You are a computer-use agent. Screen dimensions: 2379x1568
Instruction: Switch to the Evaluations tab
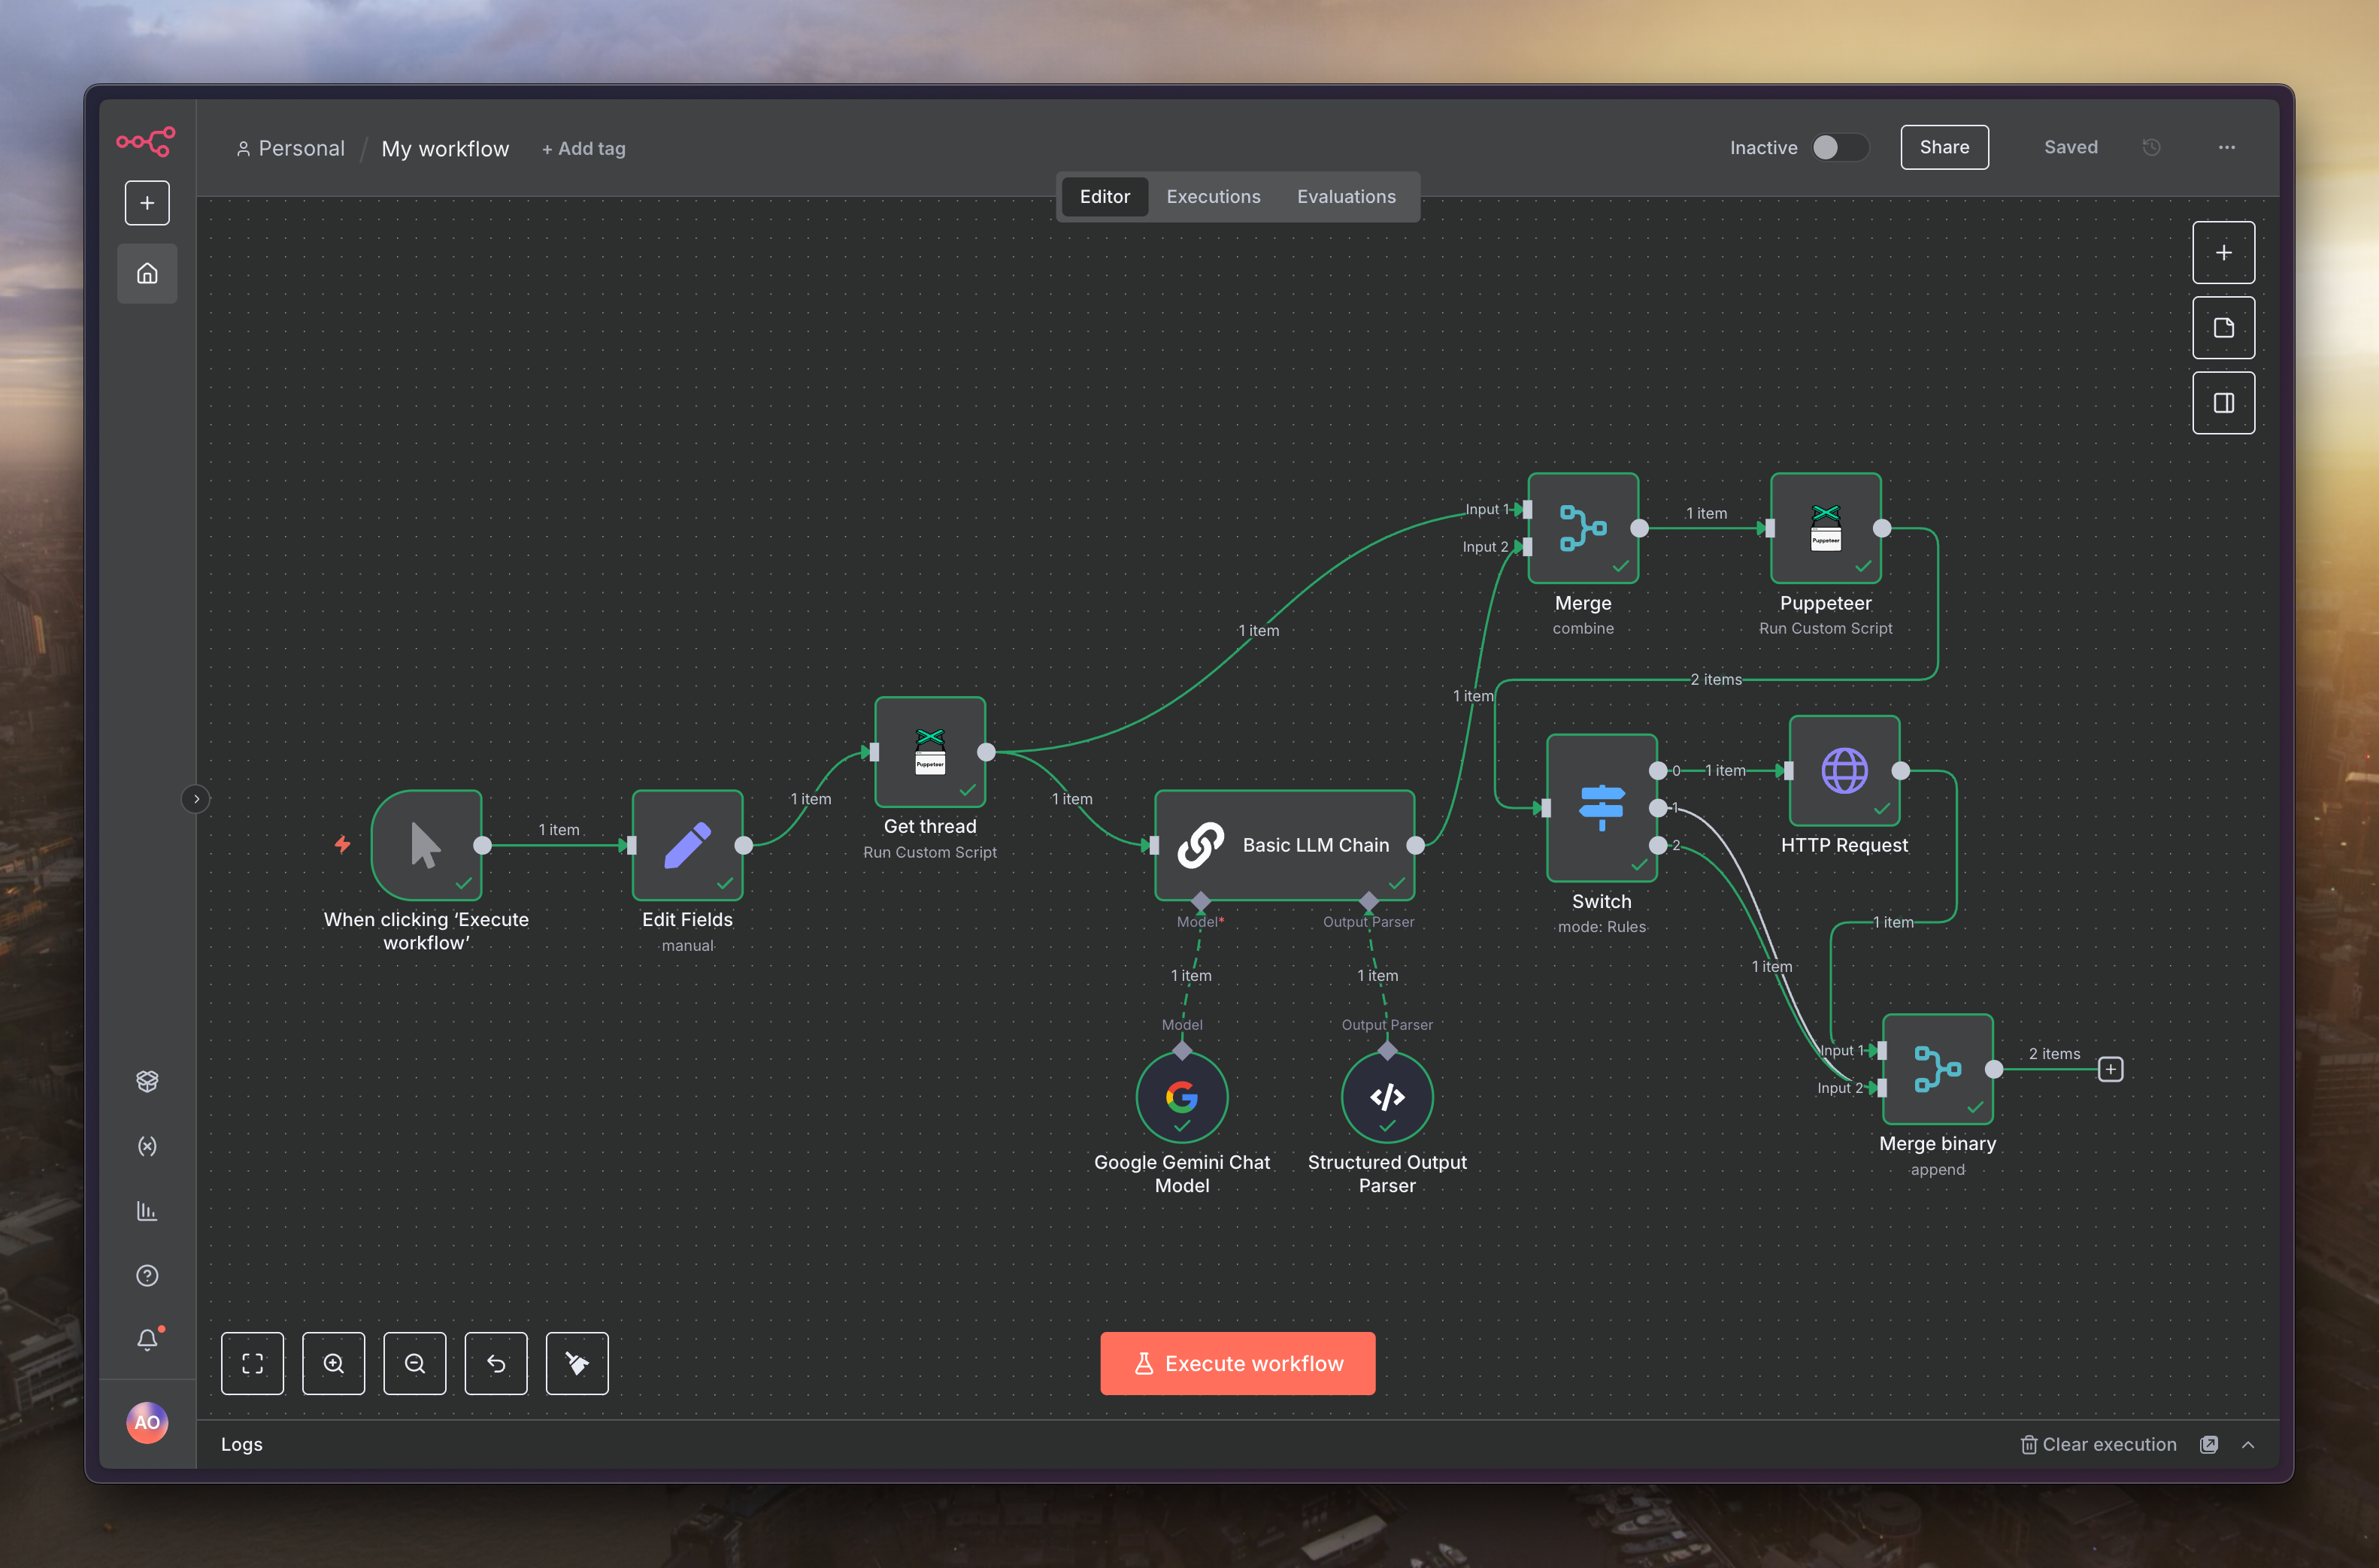point(1346,197)
